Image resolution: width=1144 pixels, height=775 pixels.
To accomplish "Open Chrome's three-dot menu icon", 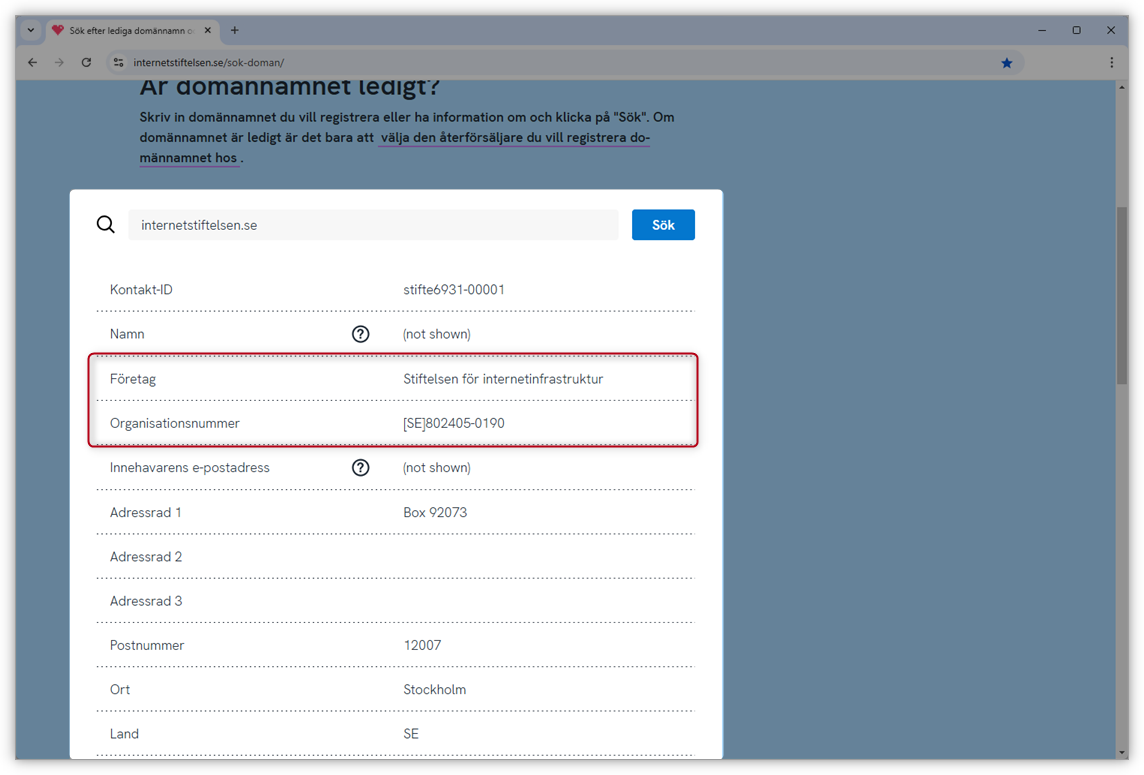I will [x=1112, y=62].
